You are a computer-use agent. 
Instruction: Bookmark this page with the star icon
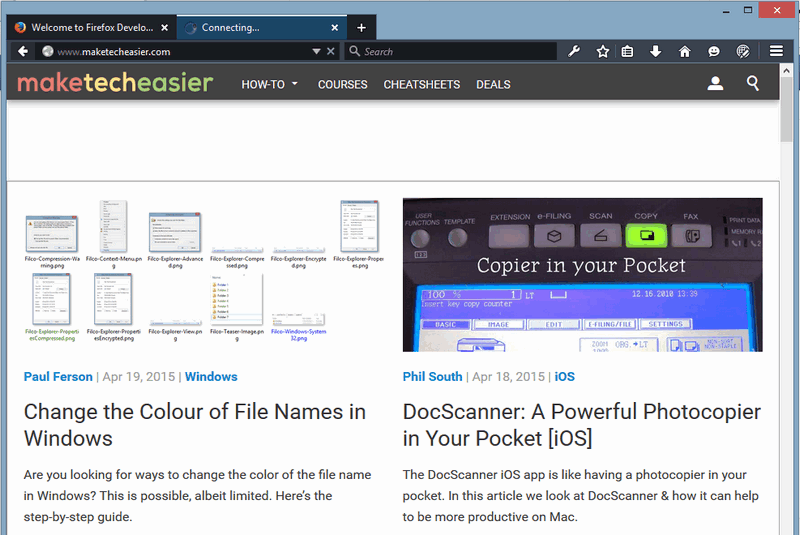click(603, 51)
